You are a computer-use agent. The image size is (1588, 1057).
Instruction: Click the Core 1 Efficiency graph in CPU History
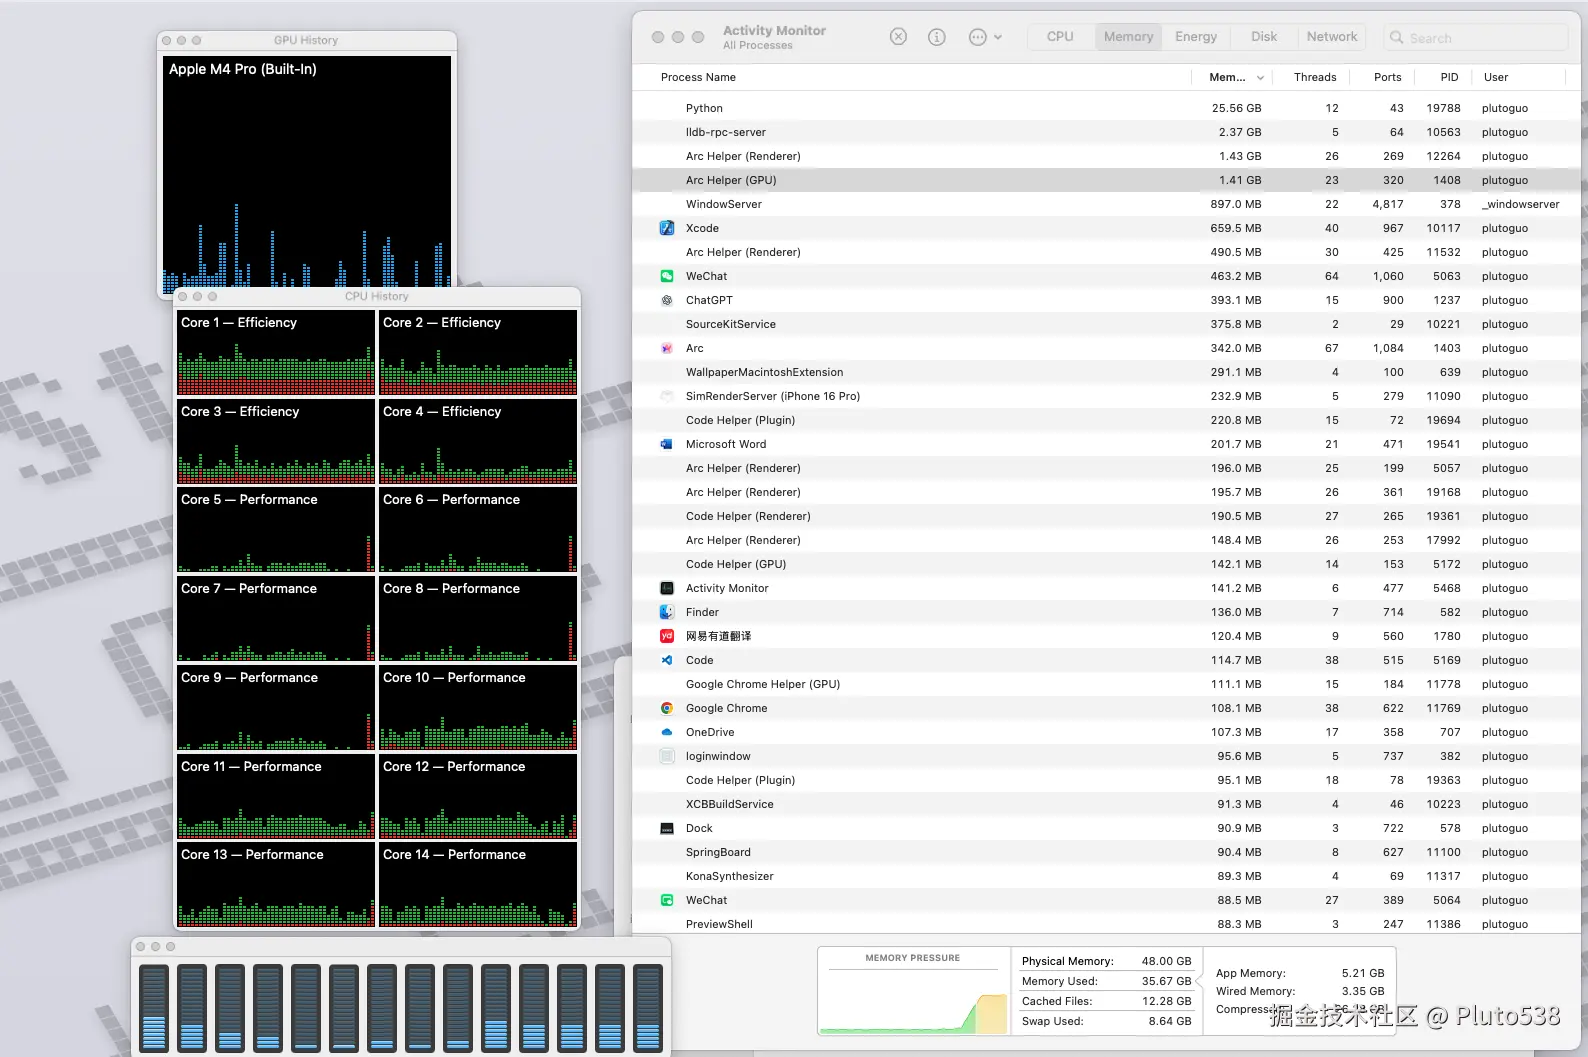(x=276, y=353)
